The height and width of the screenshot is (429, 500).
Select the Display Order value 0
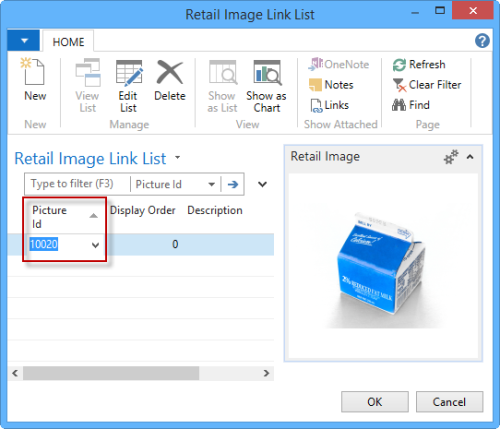pyautogui.click(x=175, y=244)
